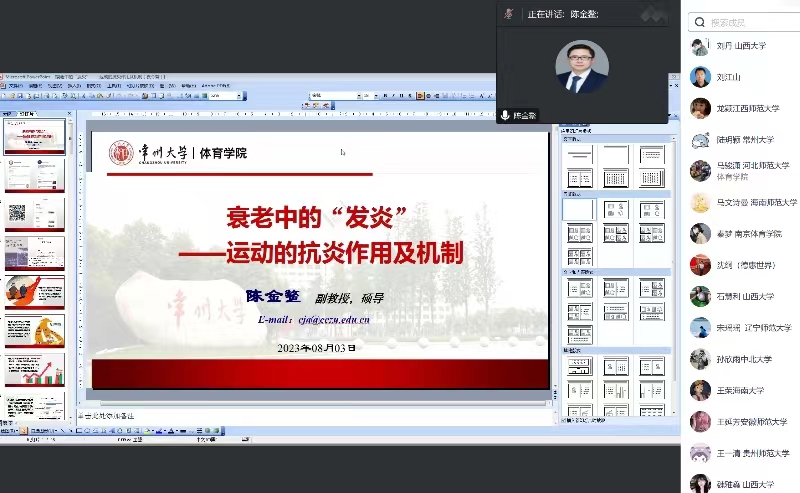Screen dimensions: 800x493
Task: Open the Dash Style options
Action: 192,431
